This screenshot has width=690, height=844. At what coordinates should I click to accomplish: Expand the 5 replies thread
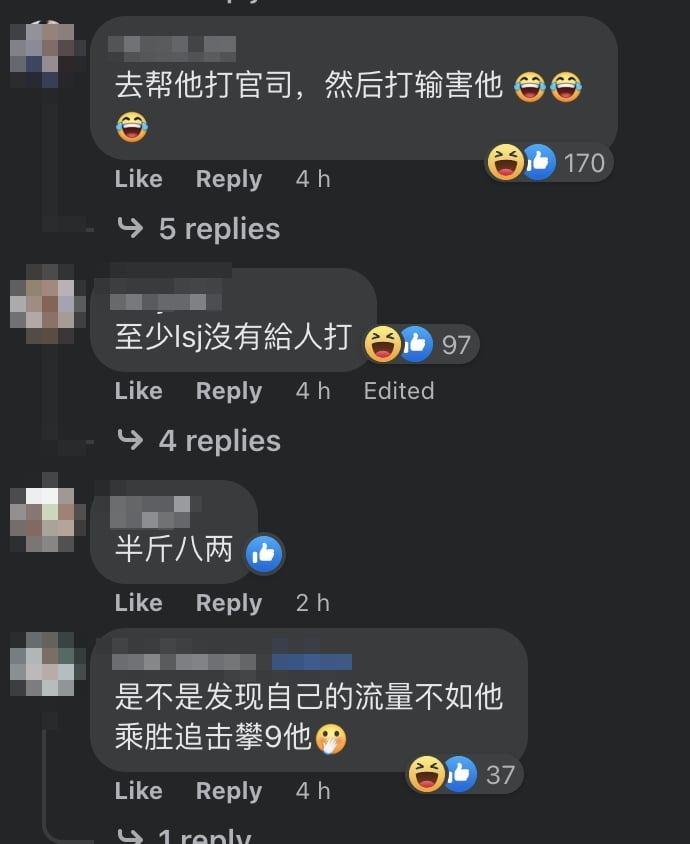pos(219,229)
